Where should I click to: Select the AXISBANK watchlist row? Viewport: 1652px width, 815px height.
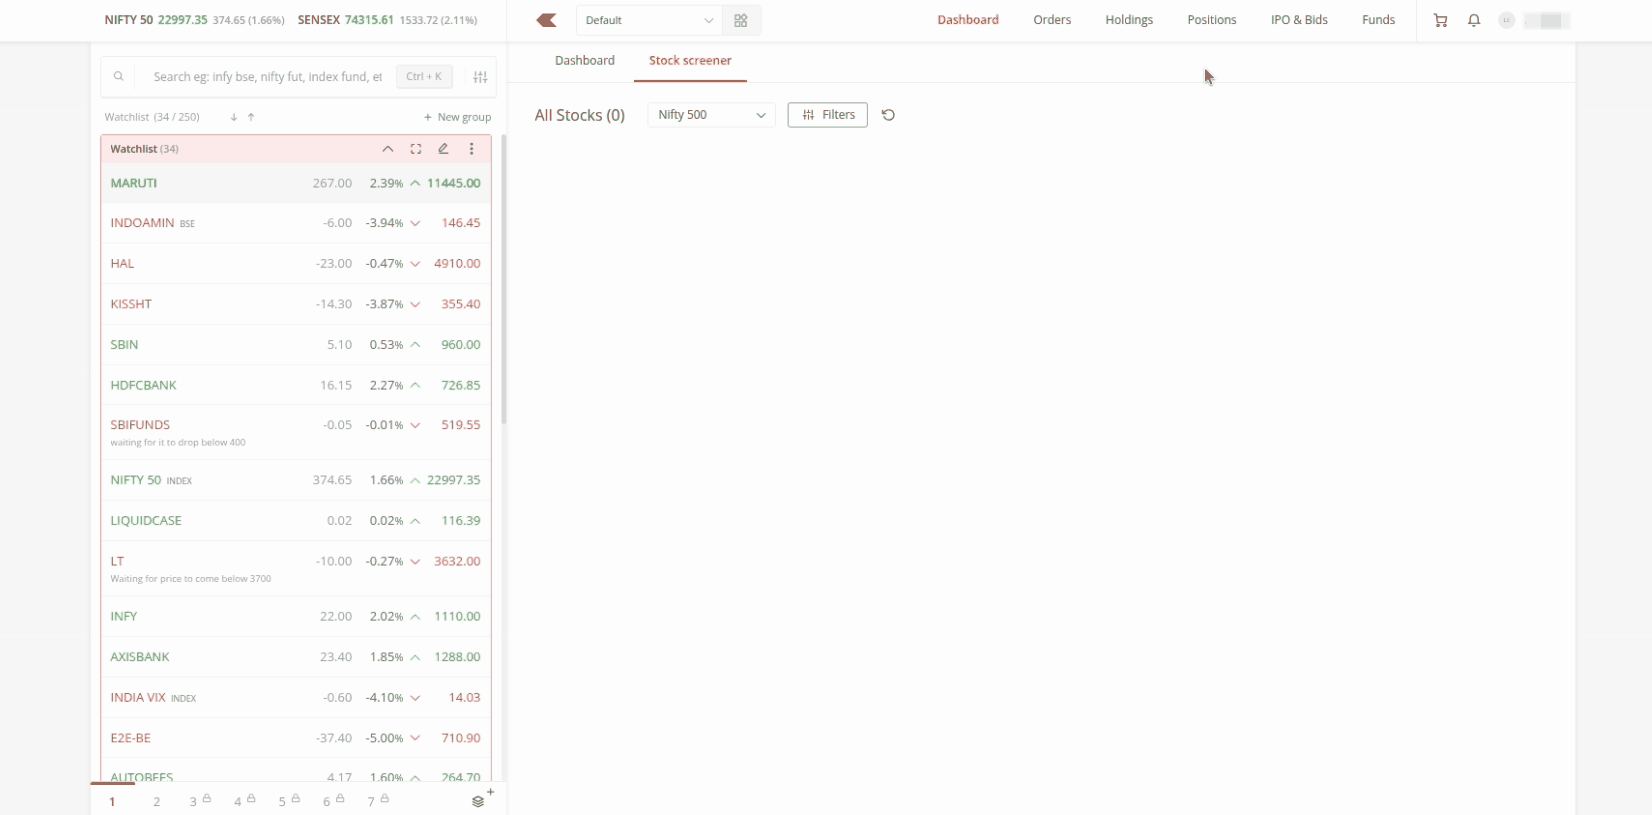pyautogui.click(x=296, y=657)
